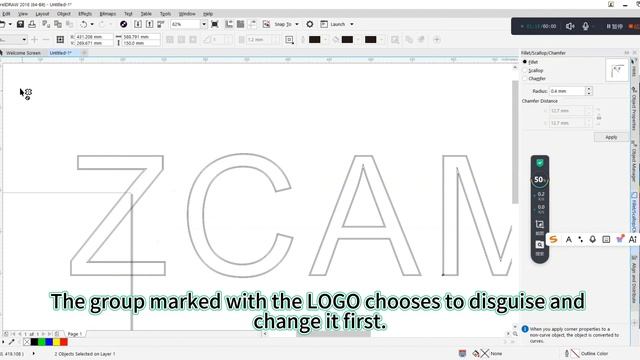
Task: Pick the yellow palette swatch
Action: pyautogui.click(x=56, y=342)
